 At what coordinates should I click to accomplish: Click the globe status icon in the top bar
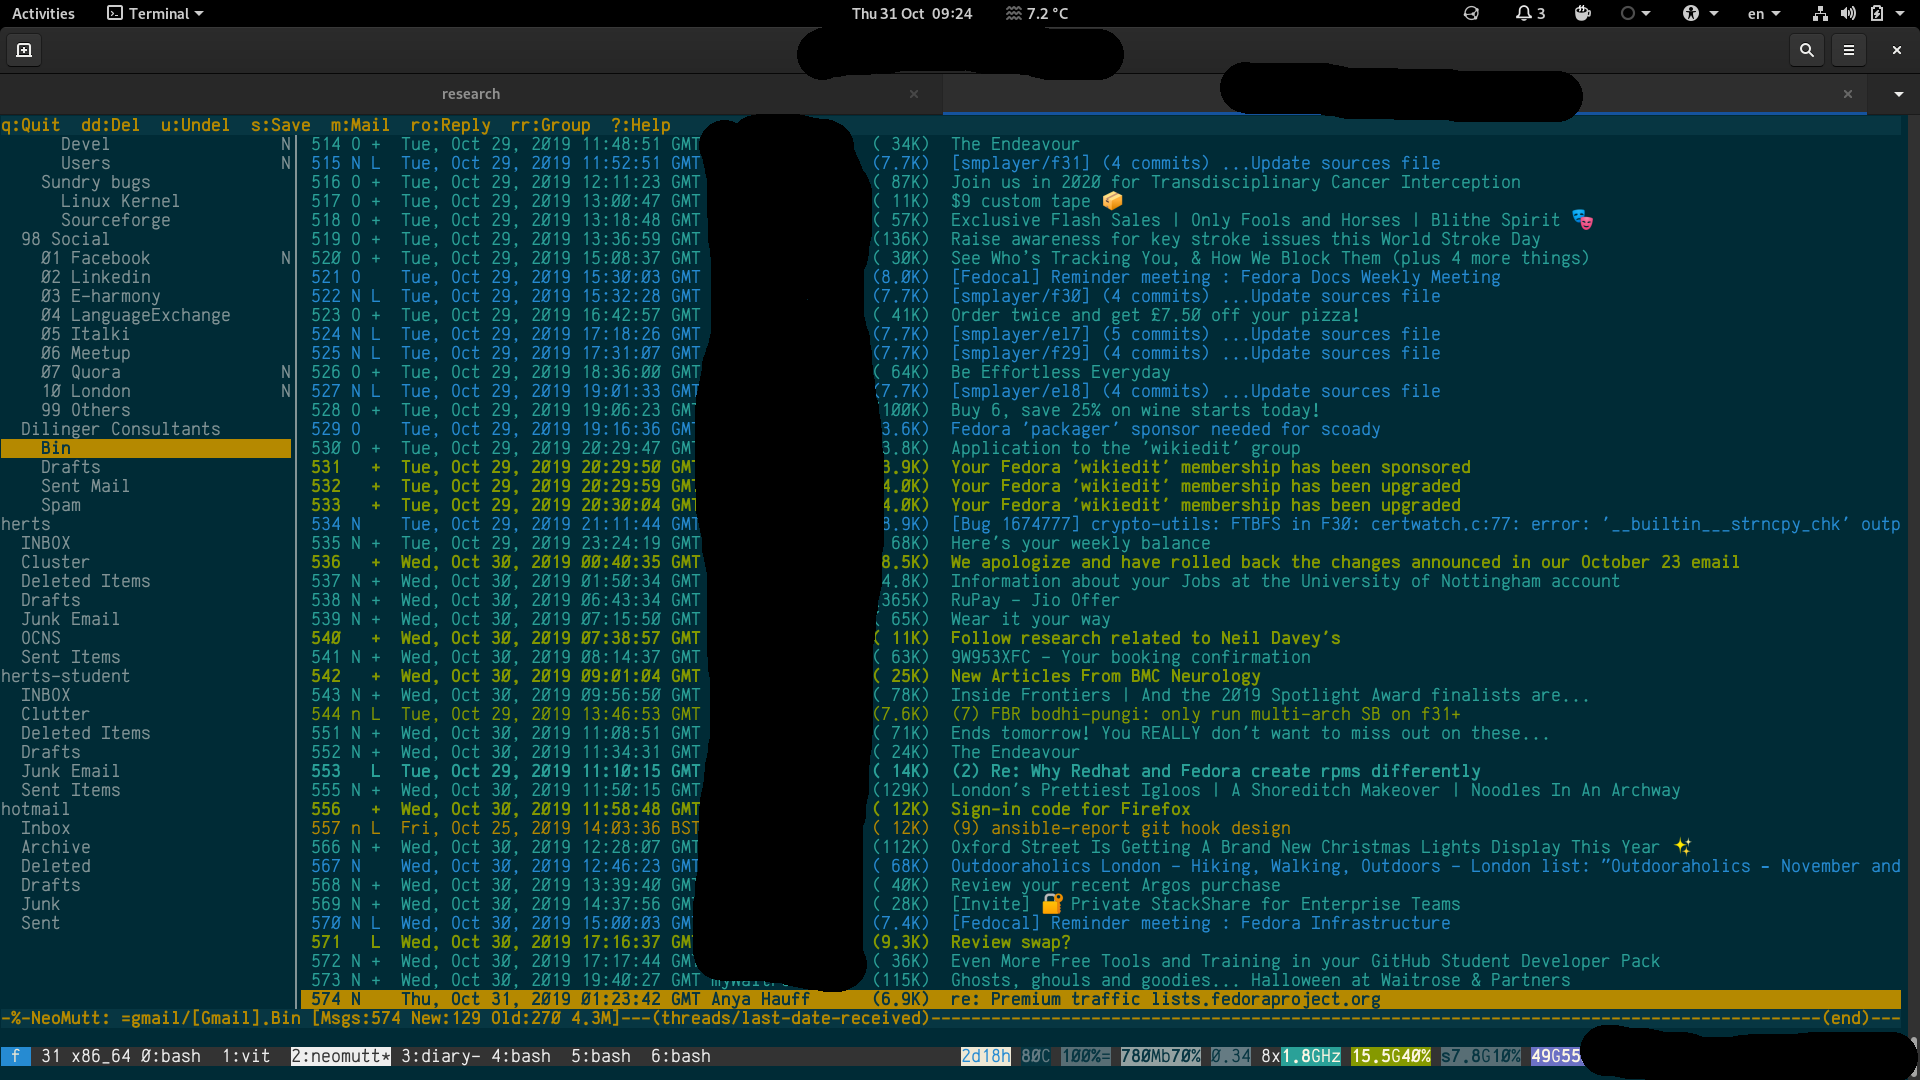[1472, 14]
